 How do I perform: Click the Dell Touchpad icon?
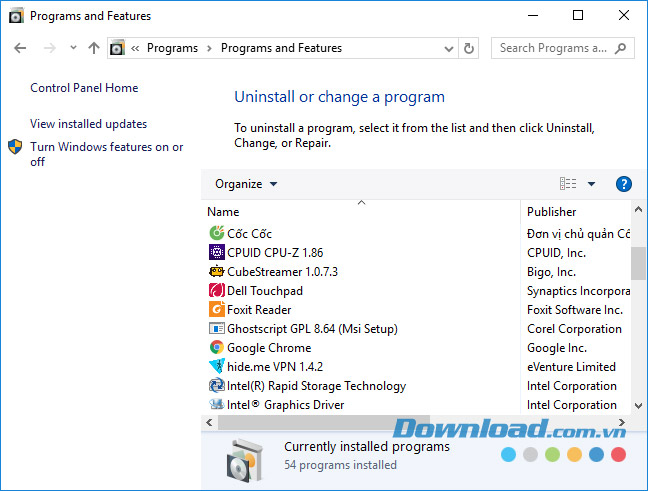(217, 290)
